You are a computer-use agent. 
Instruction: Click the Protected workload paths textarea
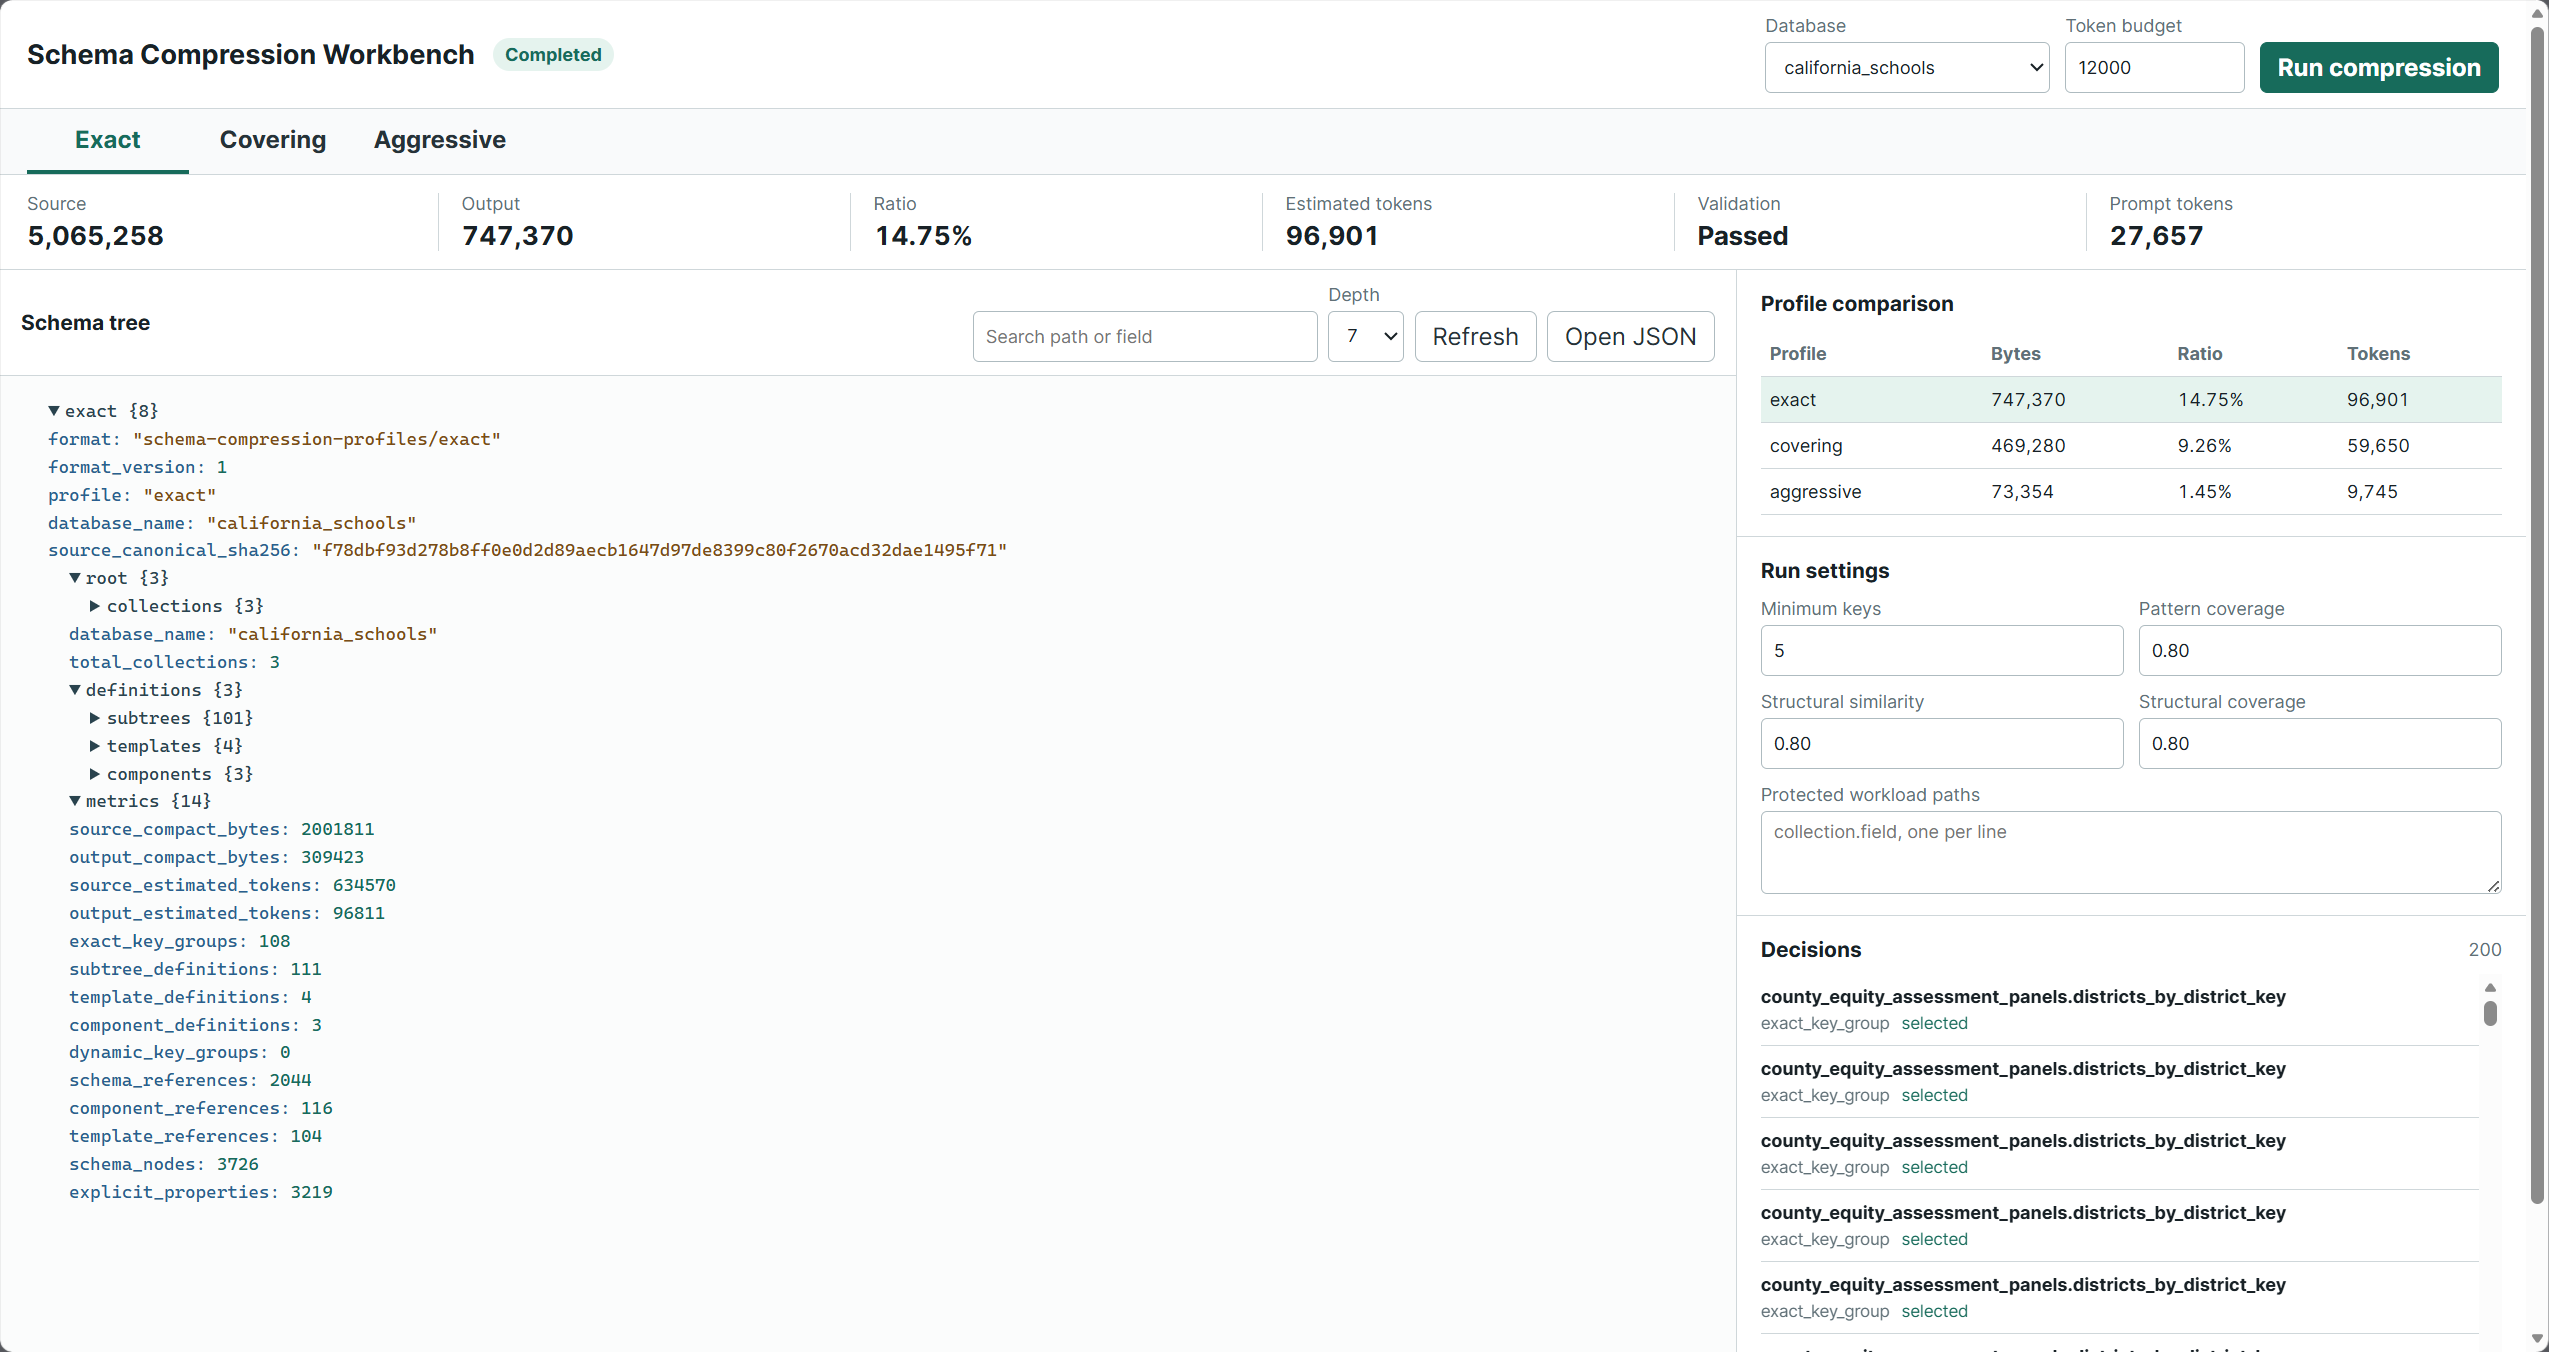point(2131,852)
